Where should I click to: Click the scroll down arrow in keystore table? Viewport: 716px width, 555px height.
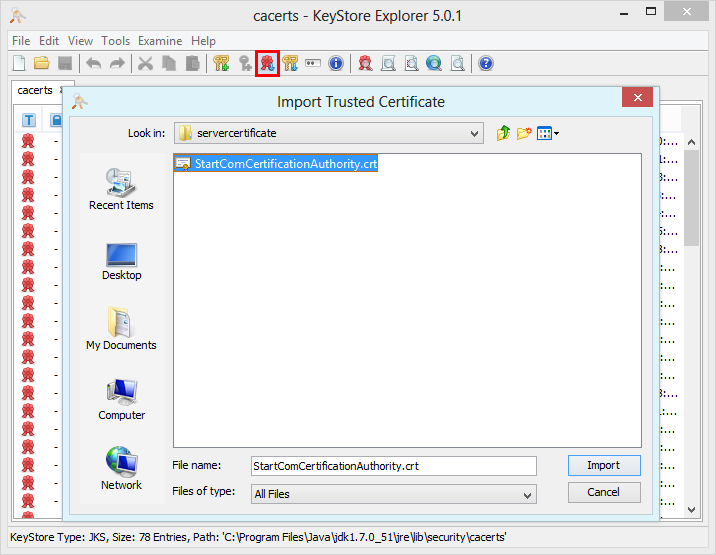[x=691, y=509]
